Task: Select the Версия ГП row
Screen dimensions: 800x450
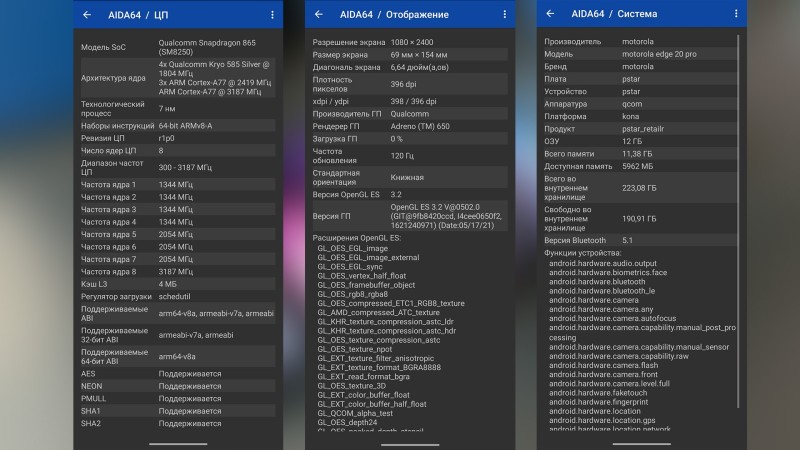Action: pos(410,216)
